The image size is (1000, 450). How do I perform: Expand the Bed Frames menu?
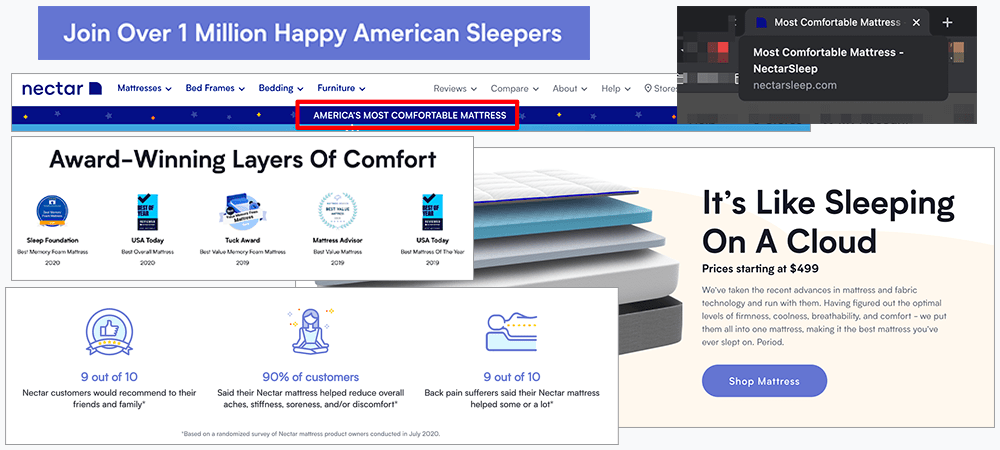(215, 89)
